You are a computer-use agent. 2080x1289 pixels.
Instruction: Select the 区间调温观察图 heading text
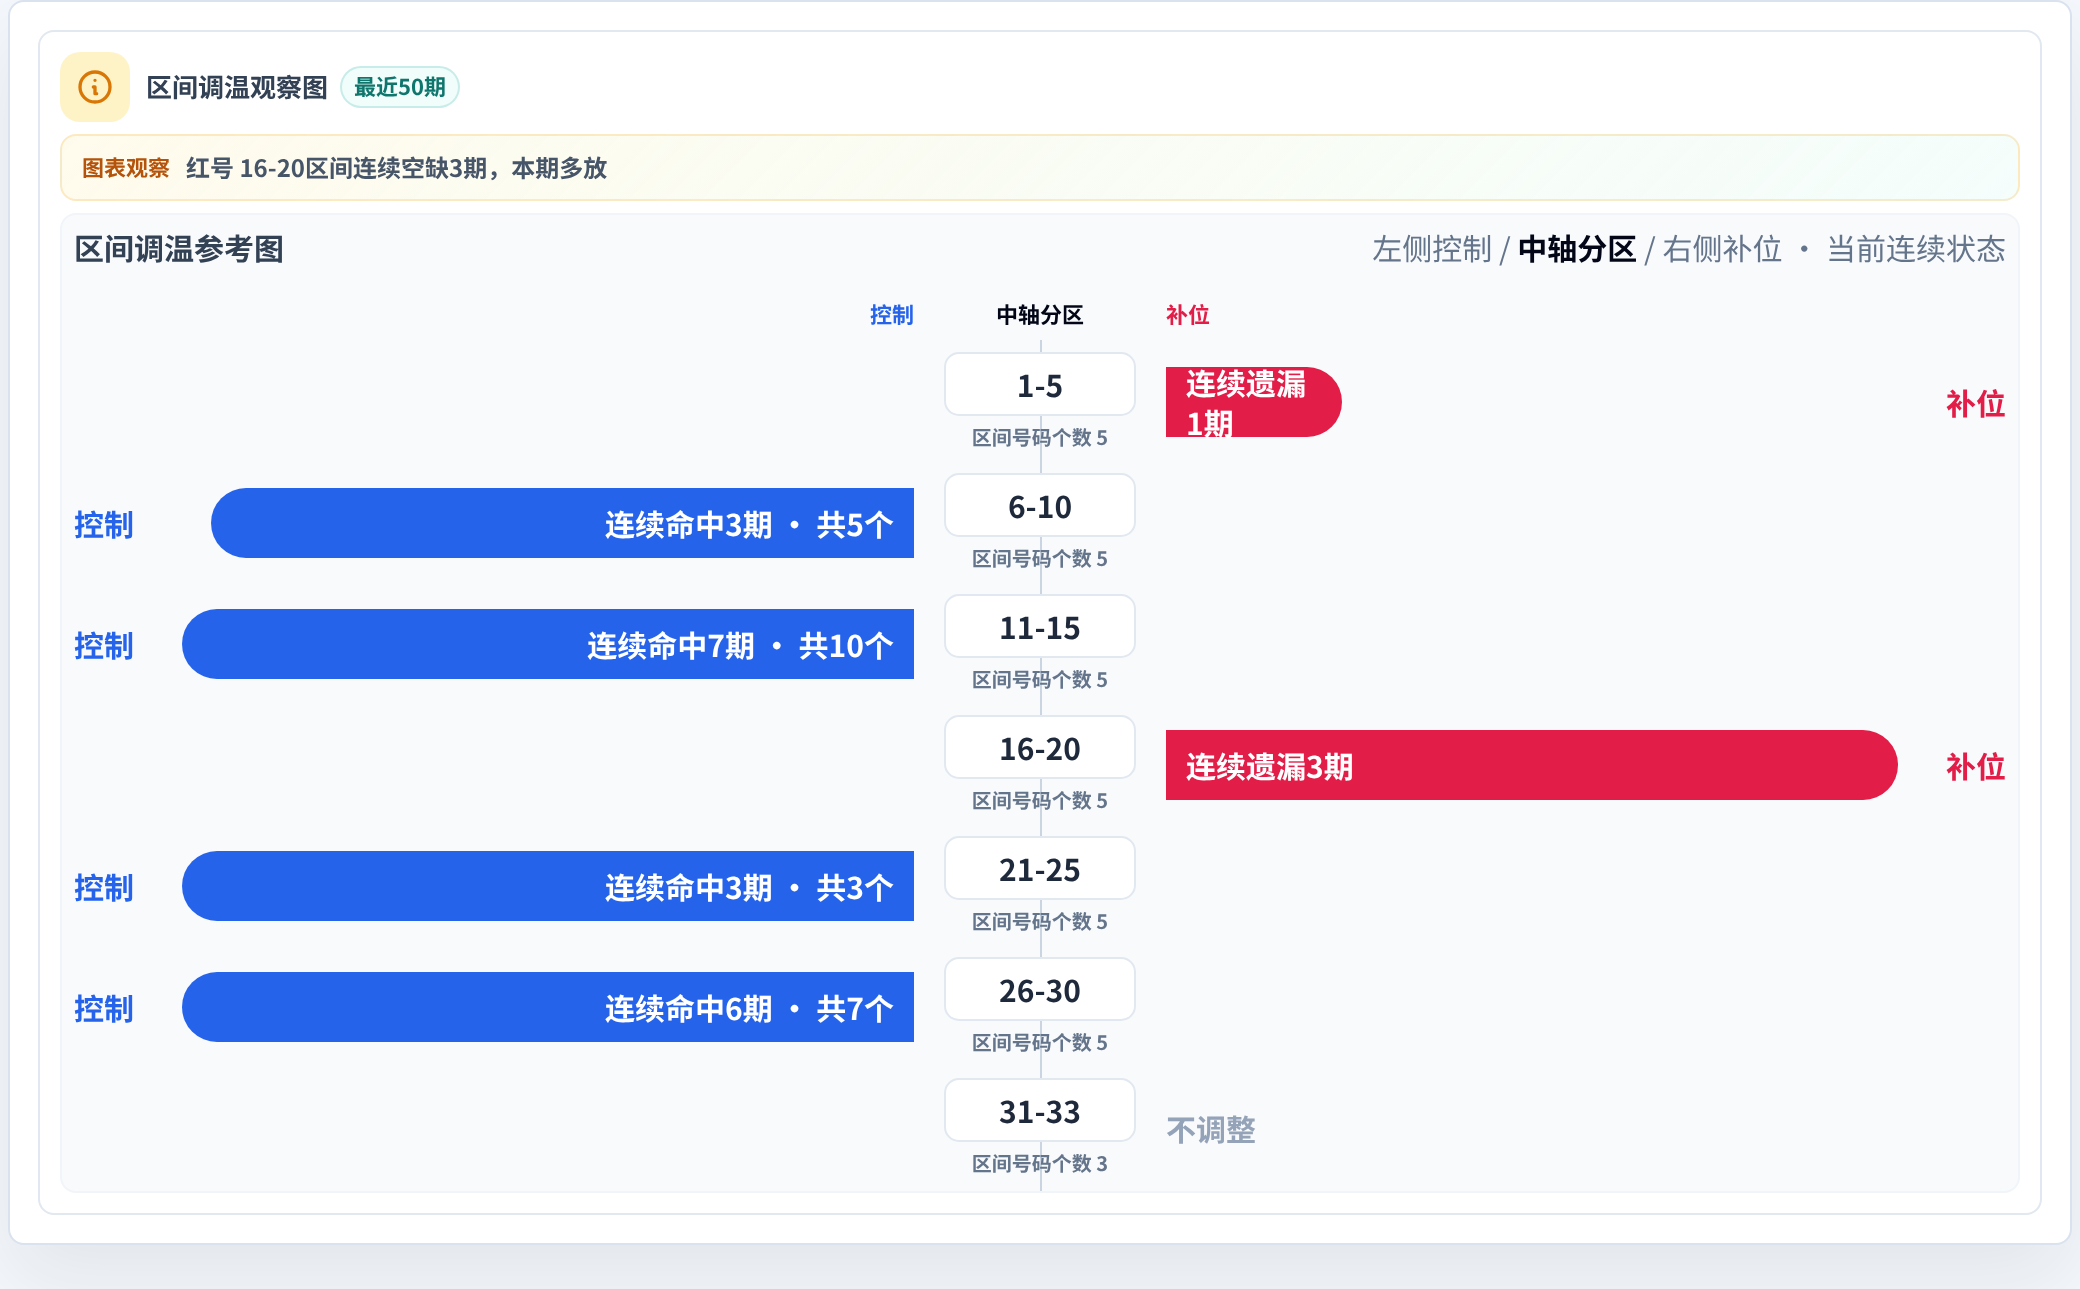[x=237, y=88]
